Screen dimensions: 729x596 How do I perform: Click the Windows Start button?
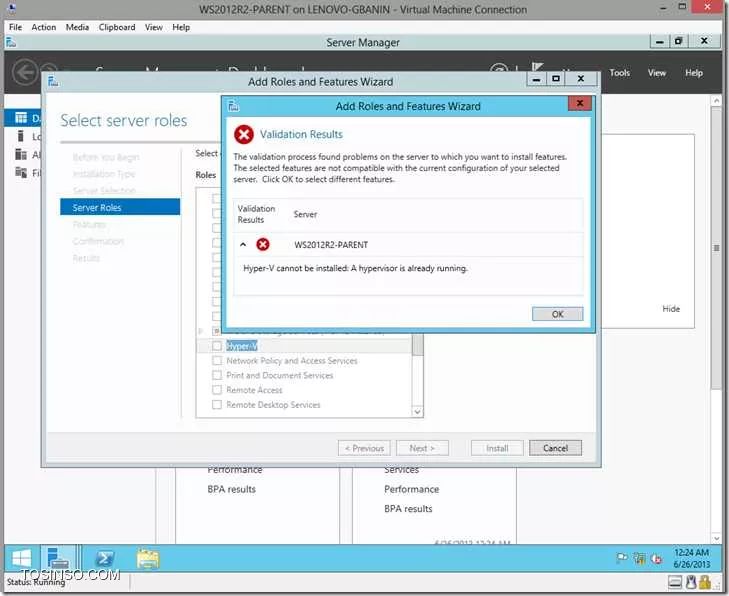click(21, 559)
